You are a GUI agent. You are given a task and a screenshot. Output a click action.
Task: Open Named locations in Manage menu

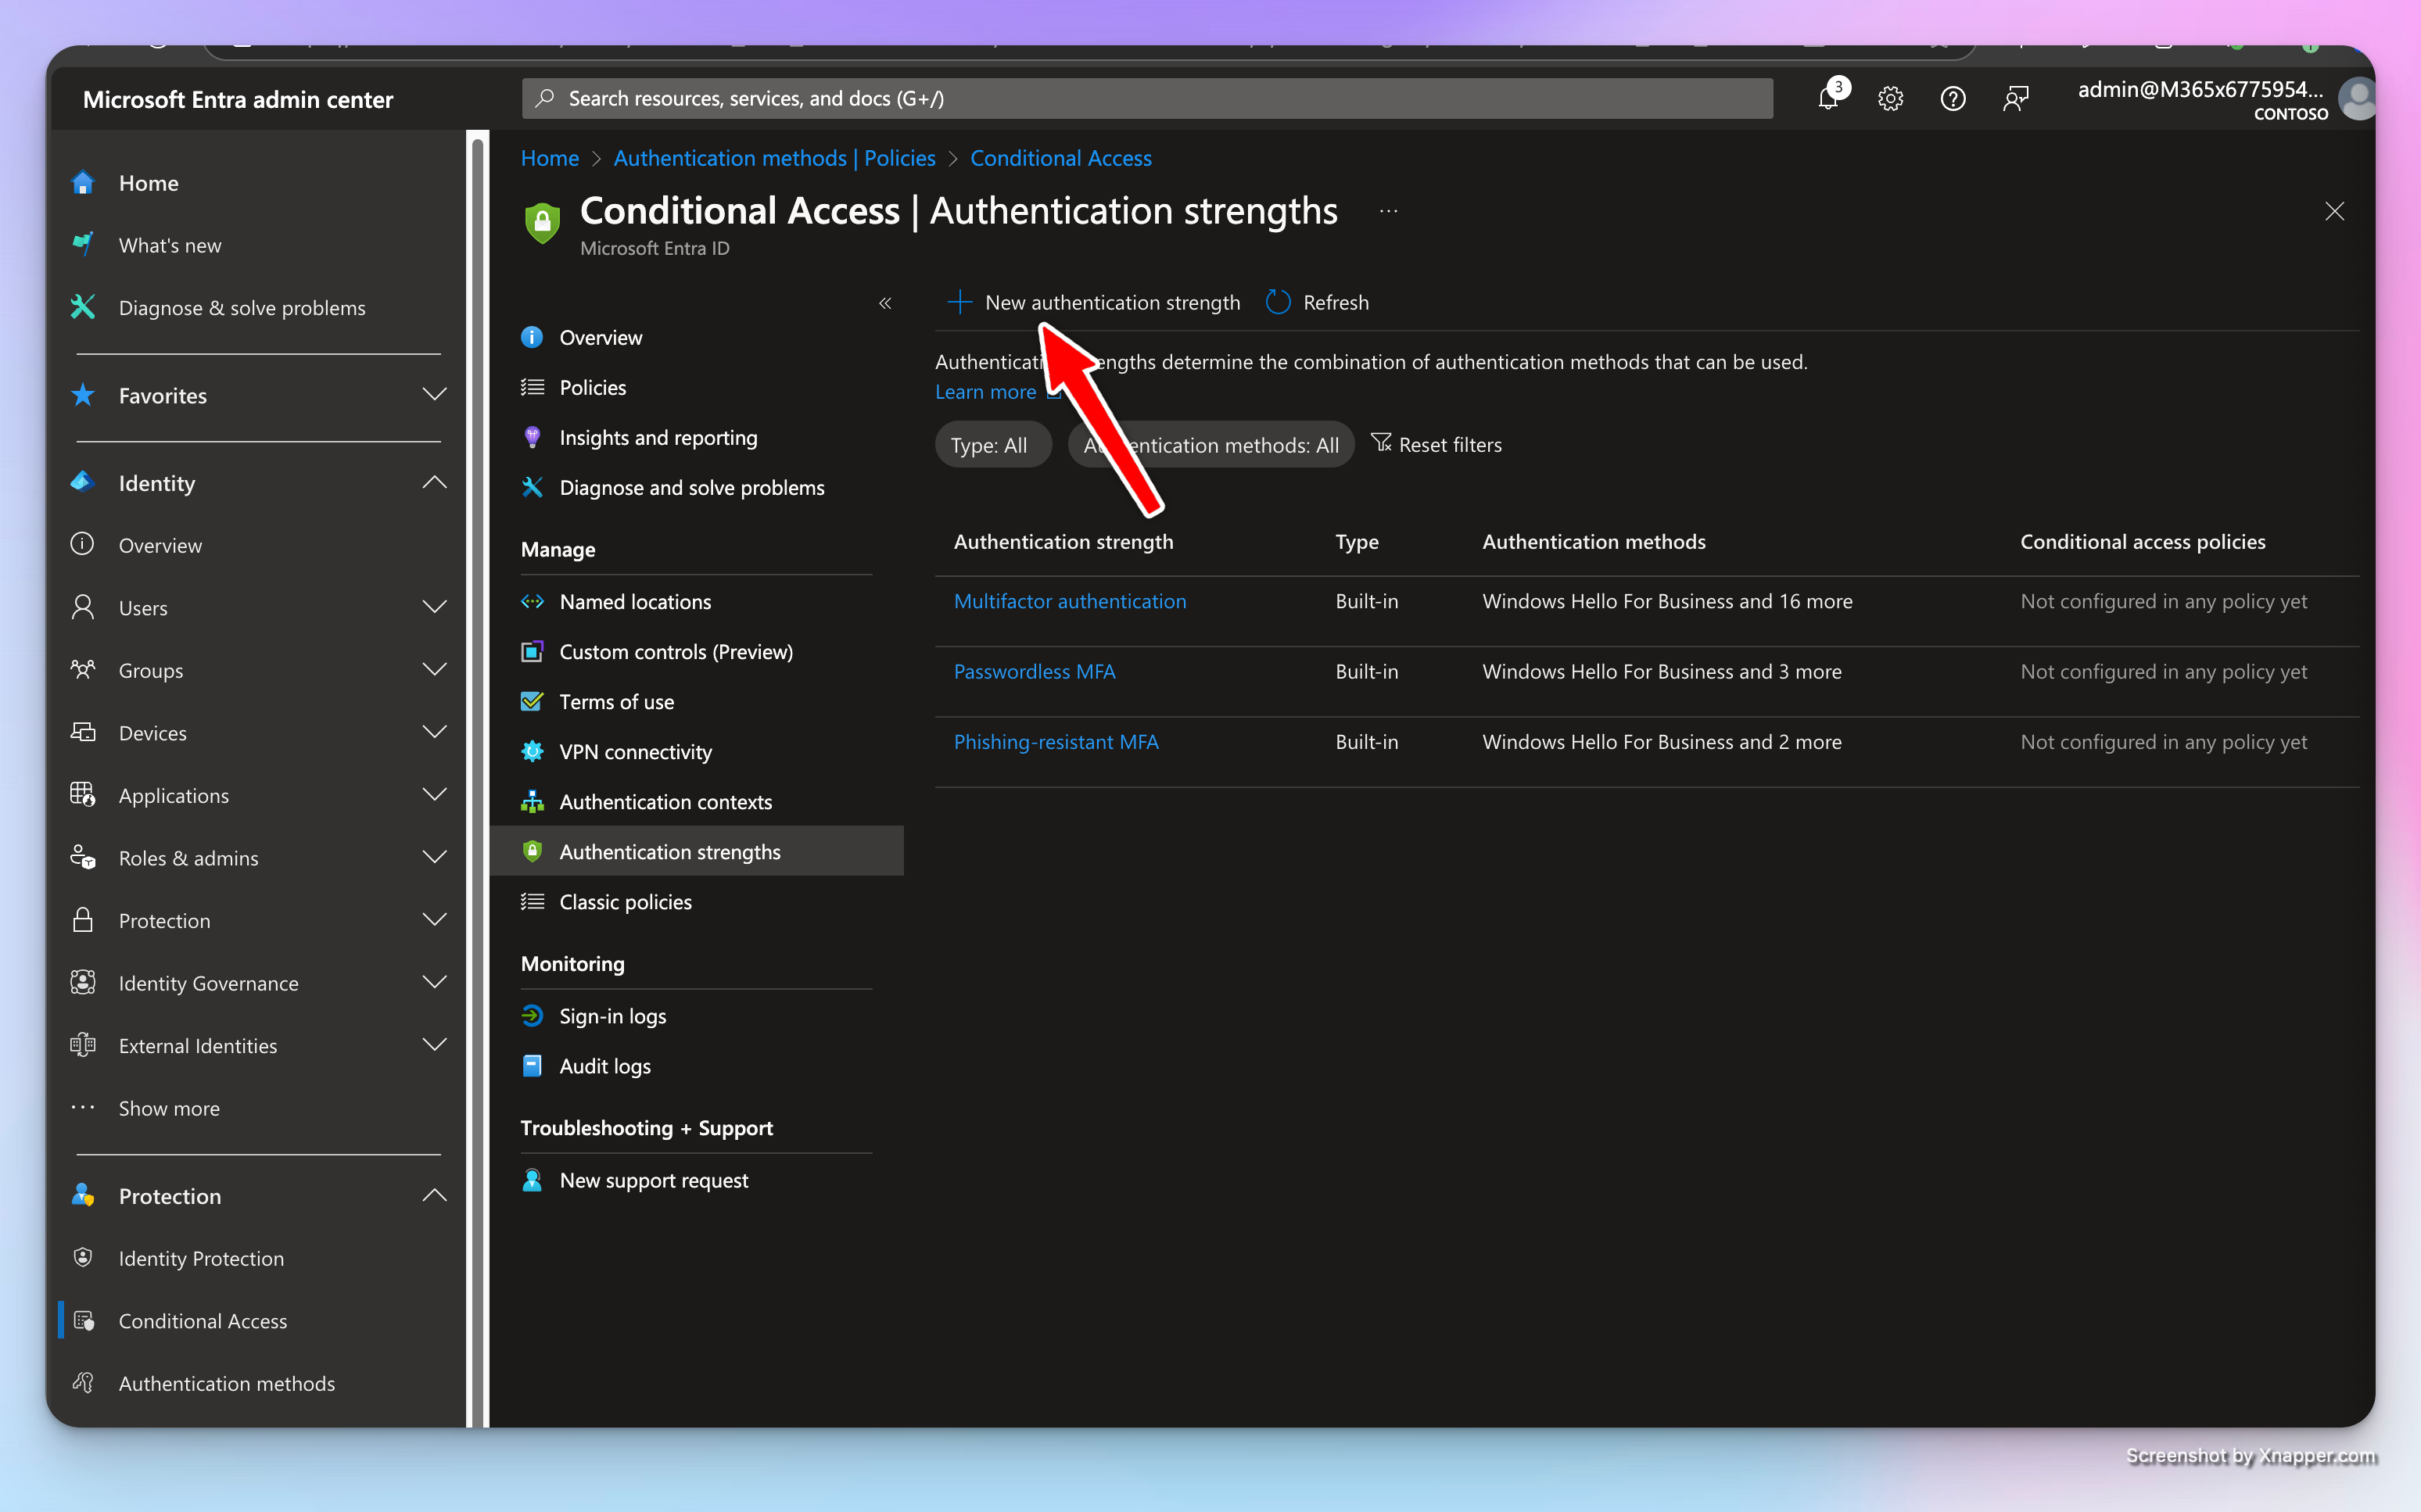635,602
